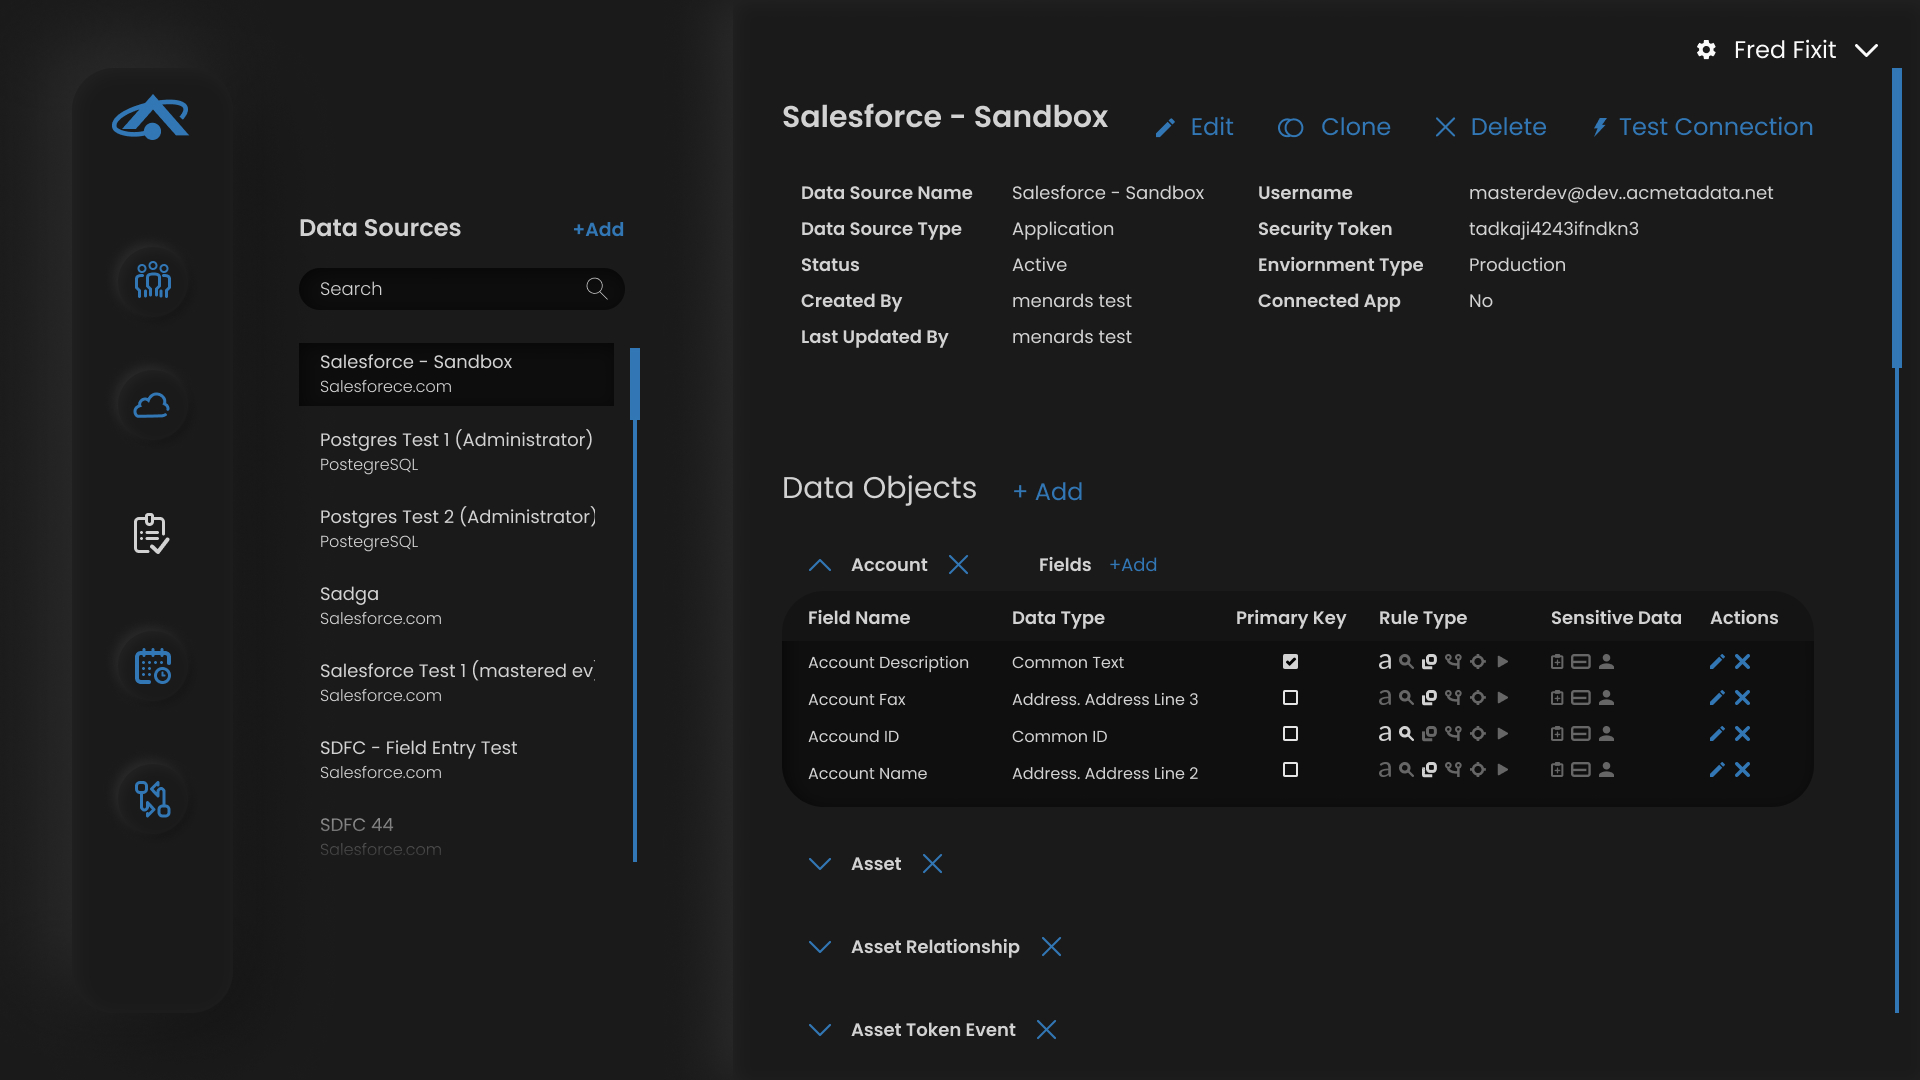Click the magnifier rule icon for Accound ID
Image resolution: width=1920 pixels, height=1080 pixels.
tap(1406, 733)
